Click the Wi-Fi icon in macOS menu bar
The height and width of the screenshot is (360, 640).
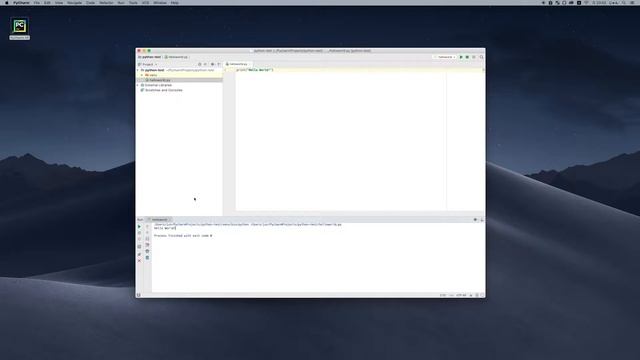pos(586,3)
